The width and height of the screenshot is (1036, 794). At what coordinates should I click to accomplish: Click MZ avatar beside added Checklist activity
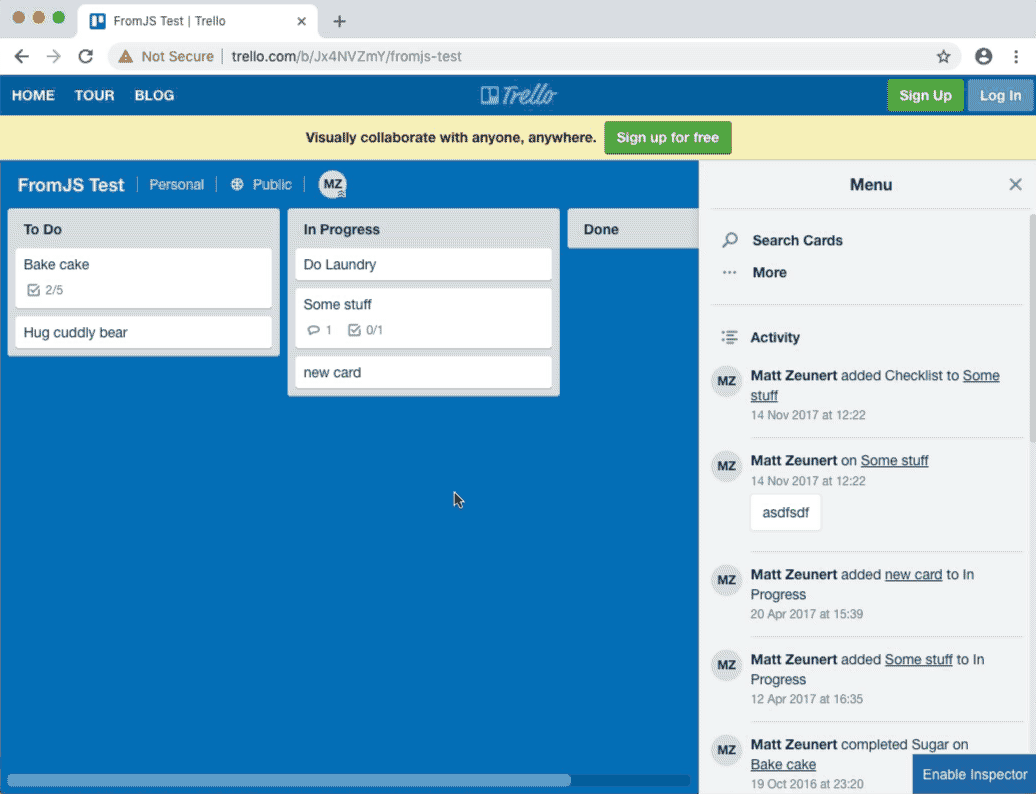727,381
